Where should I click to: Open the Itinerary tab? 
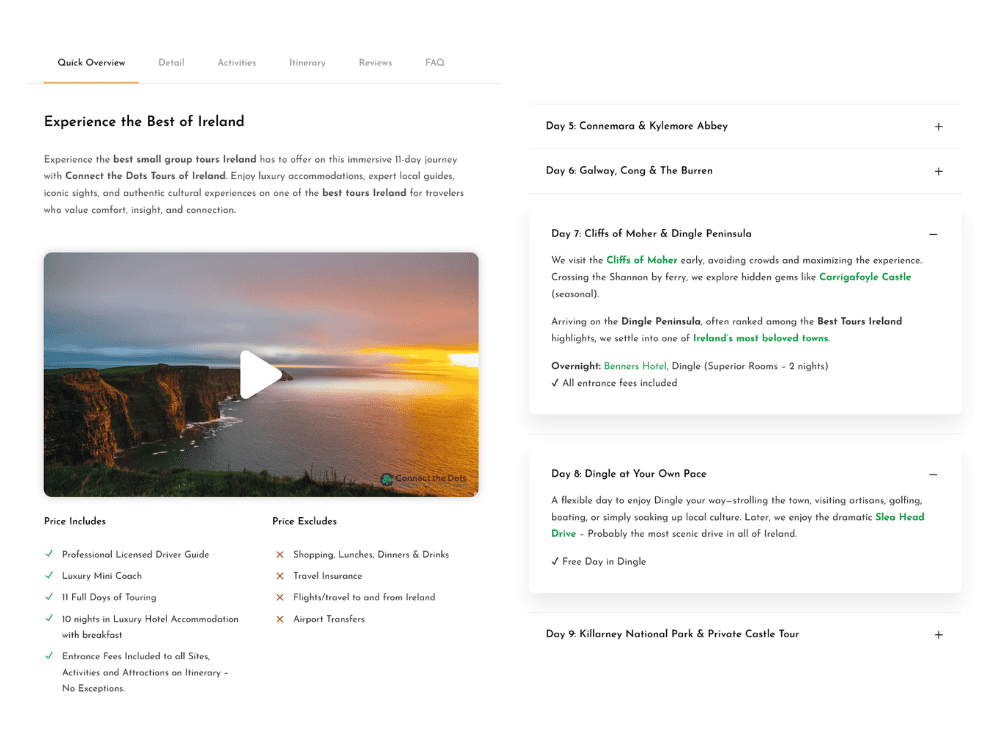307,62
